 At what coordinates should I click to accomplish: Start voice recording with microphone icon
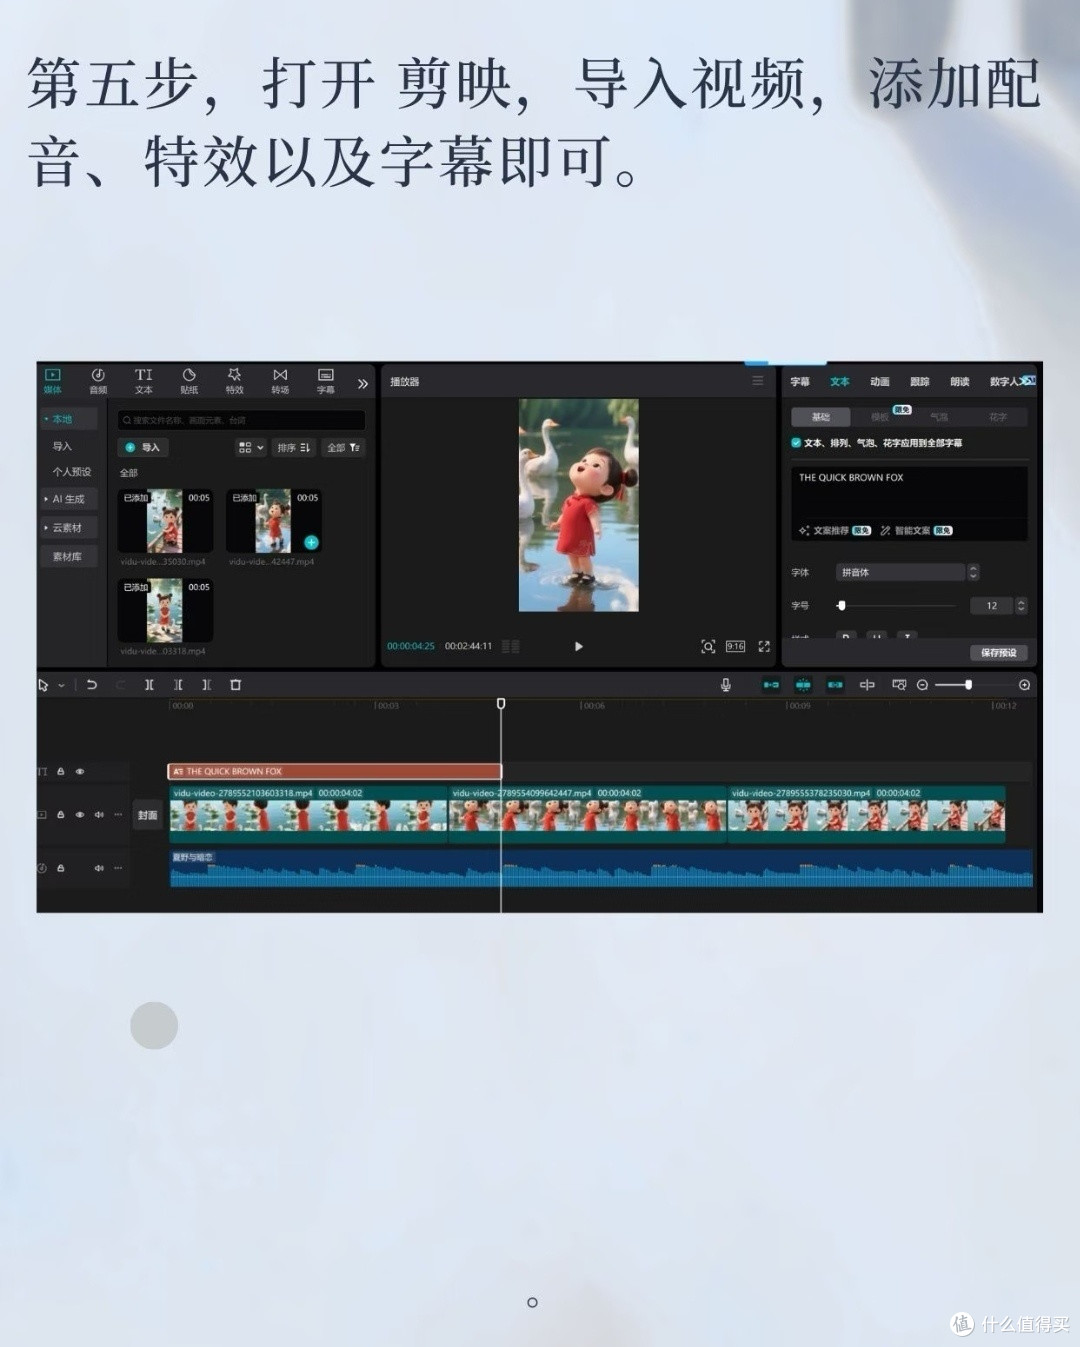726,685
